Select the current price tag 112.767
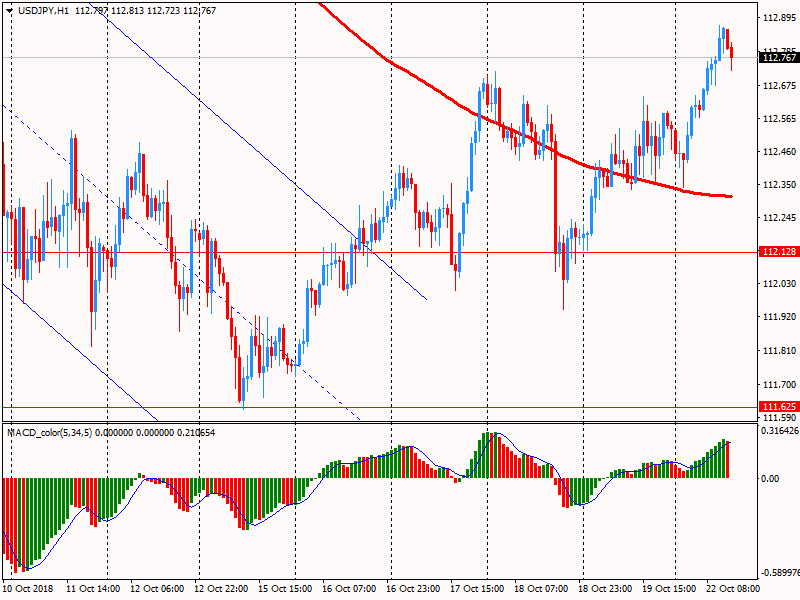The width and height of the screenshot is (800, 600). pos(779,58)
